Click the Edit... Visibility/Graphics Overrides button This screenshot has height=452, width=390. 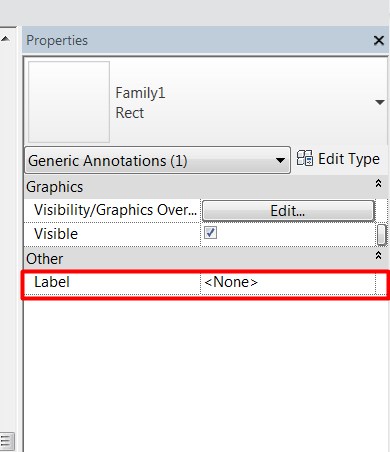pyautogui.click(x=288, y=211)
